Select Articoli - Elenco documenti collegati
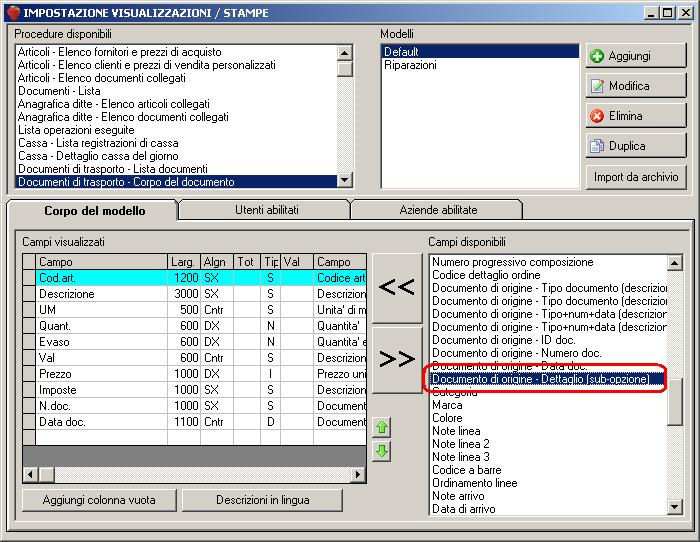The image size is (700, 542). pos(176,78)
